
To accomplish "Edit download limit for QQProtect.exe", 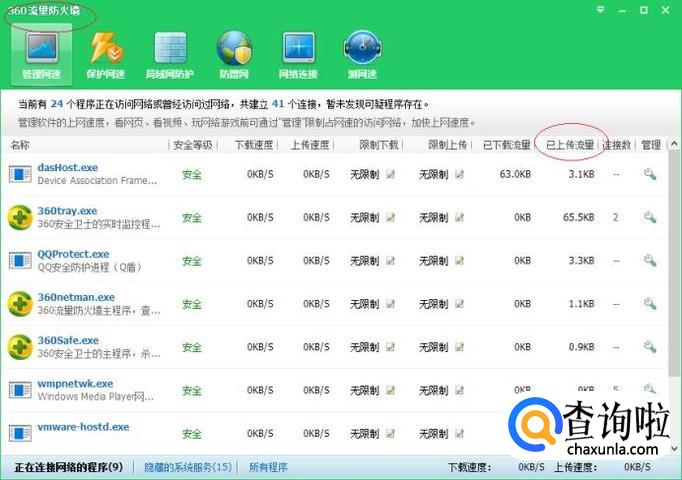I will pyautogui.click(x=391, y=260).
